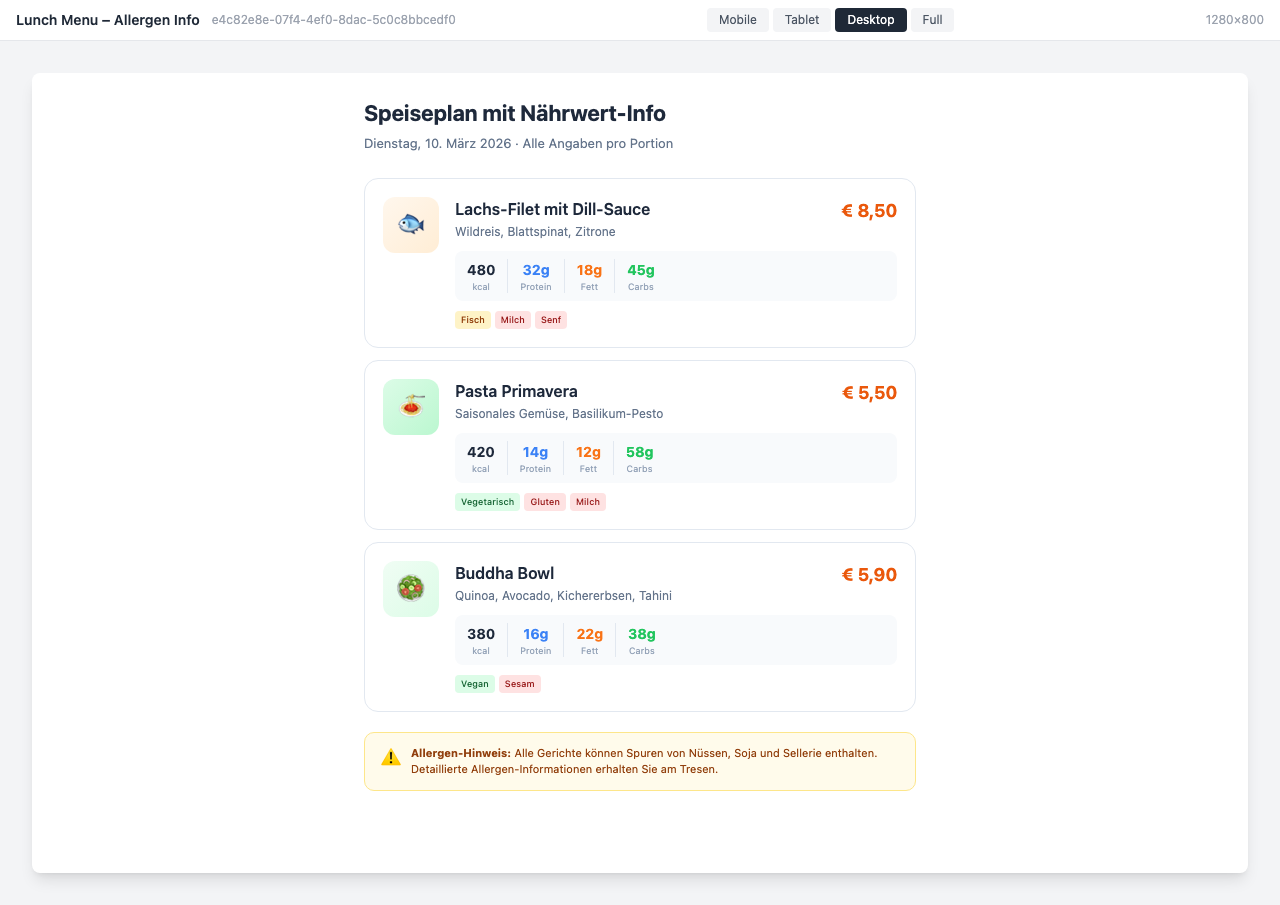This screenshot has height=905, width=1280.
Task: Click the fish icon for Lachs-Filet
Action: click(411, 225)
